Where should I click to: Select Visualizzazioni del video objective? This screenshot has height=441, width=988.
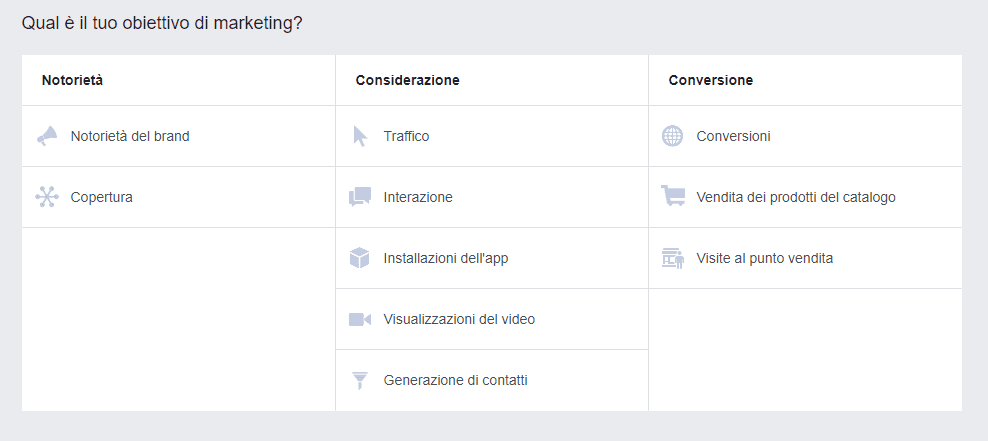tap(459, 319)
